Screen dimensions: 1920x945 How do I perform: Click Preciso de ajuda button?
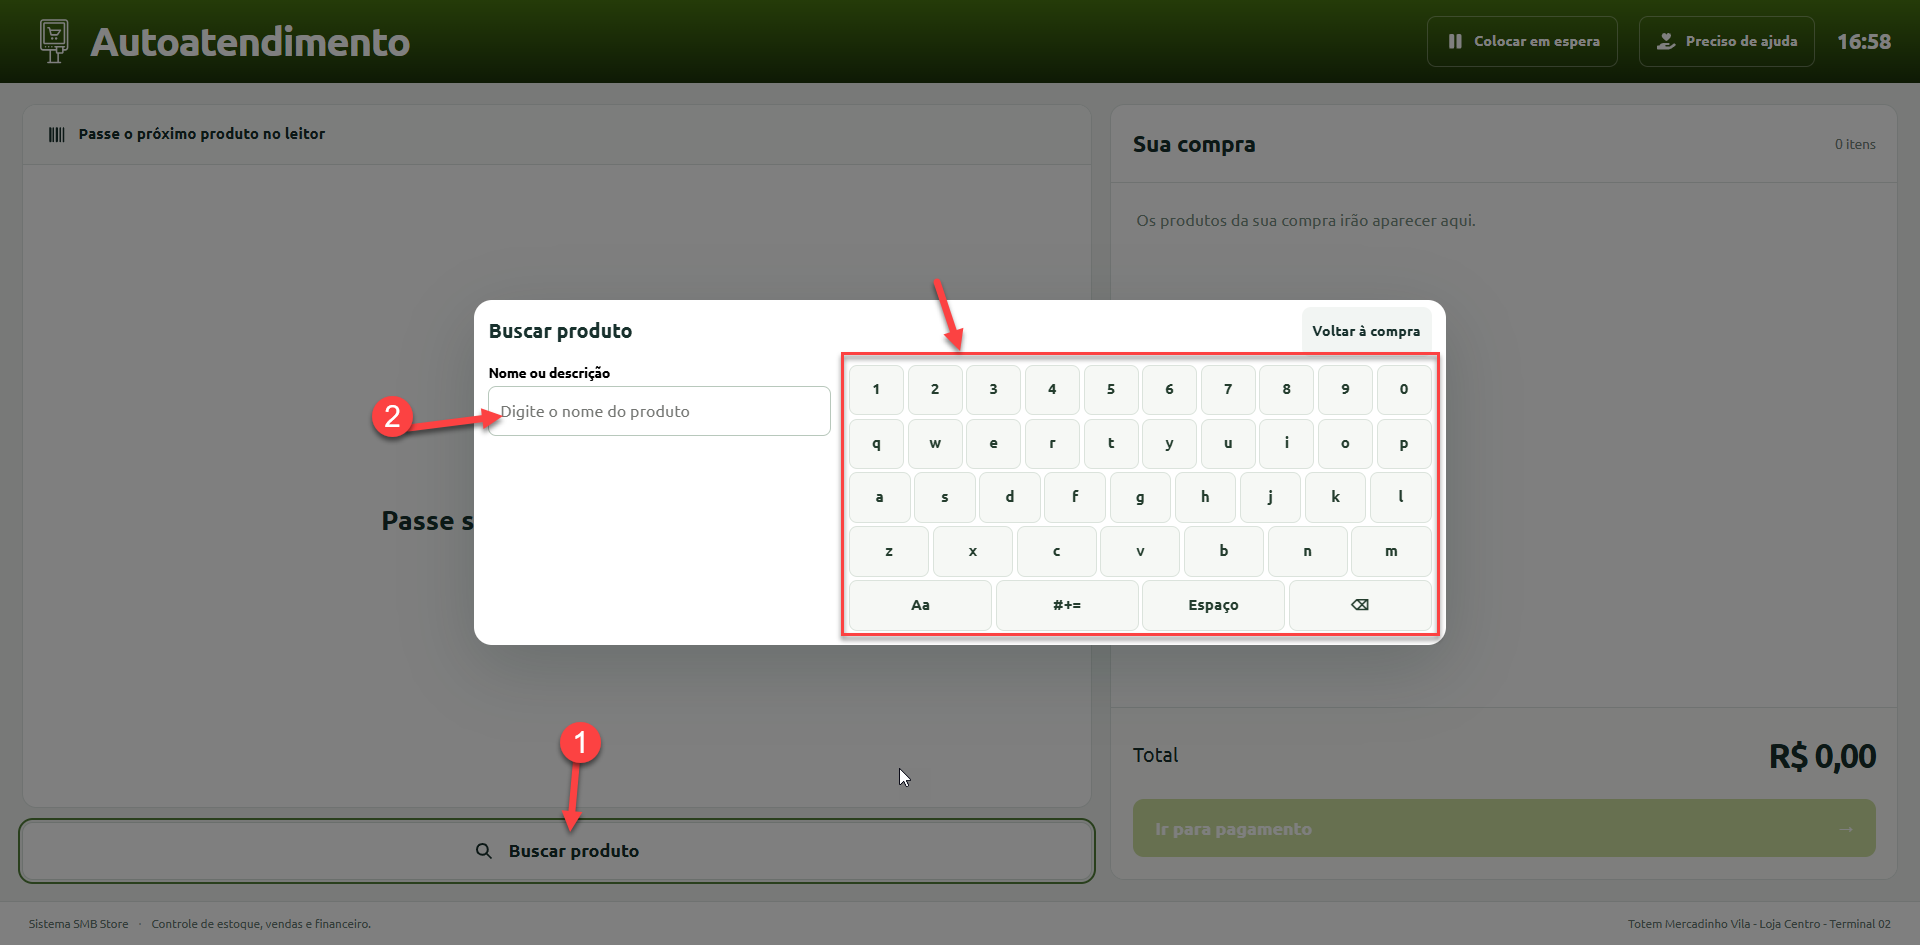(x=1727, y=41)
